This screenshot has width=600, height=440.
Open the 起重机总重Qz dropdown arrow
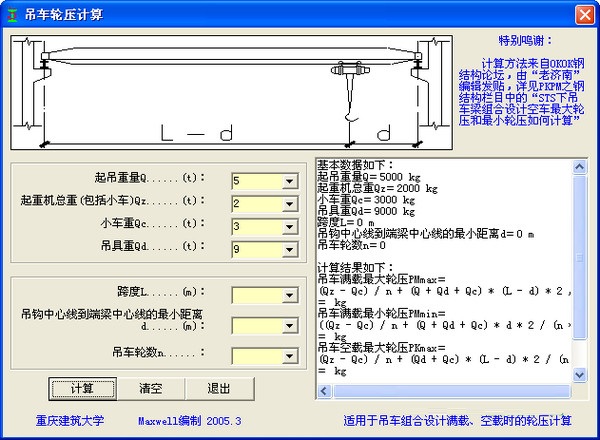pyautogui.click(x=290, y=204)
